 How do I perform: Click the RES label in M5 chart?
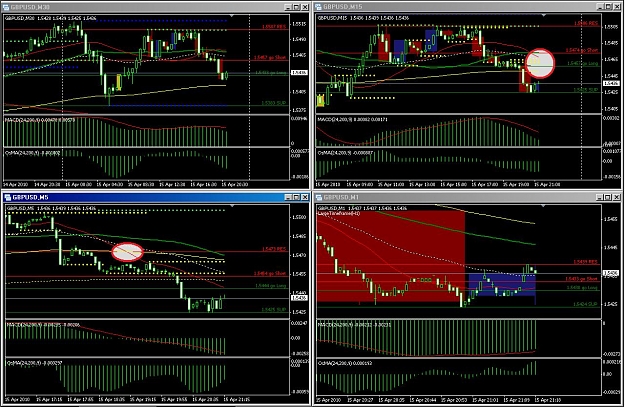point(274,249)
